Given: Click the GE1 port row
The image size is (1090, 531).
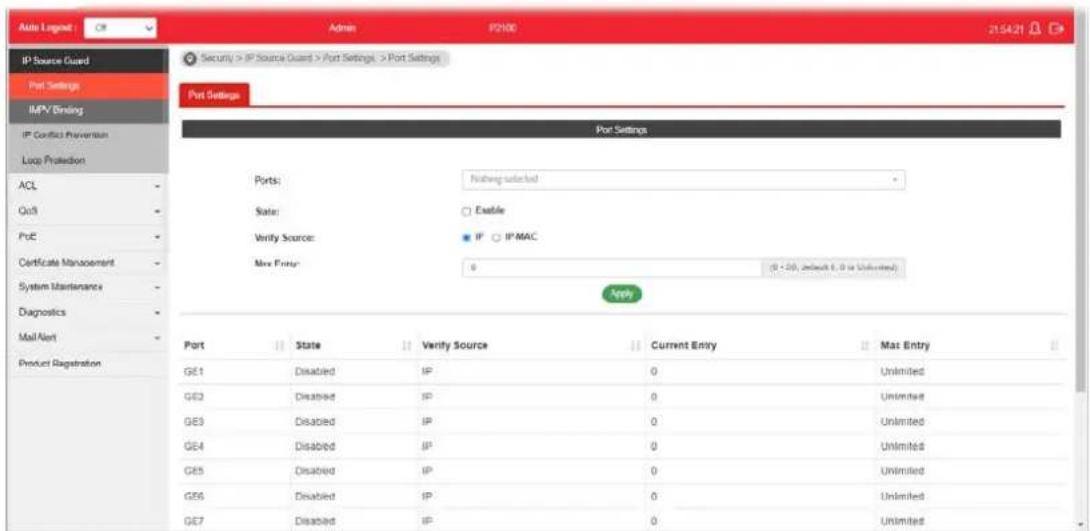Looking at the screenshot, I should [x=622, y=372].
